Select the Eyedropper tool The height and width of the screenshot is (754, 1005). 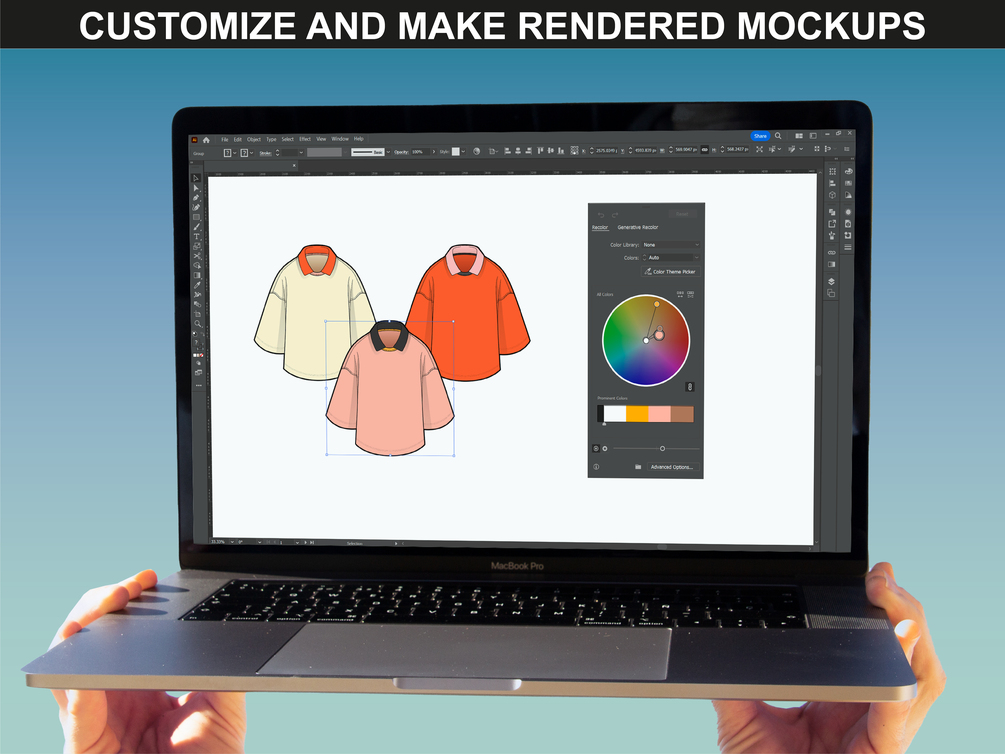point(197,285)
